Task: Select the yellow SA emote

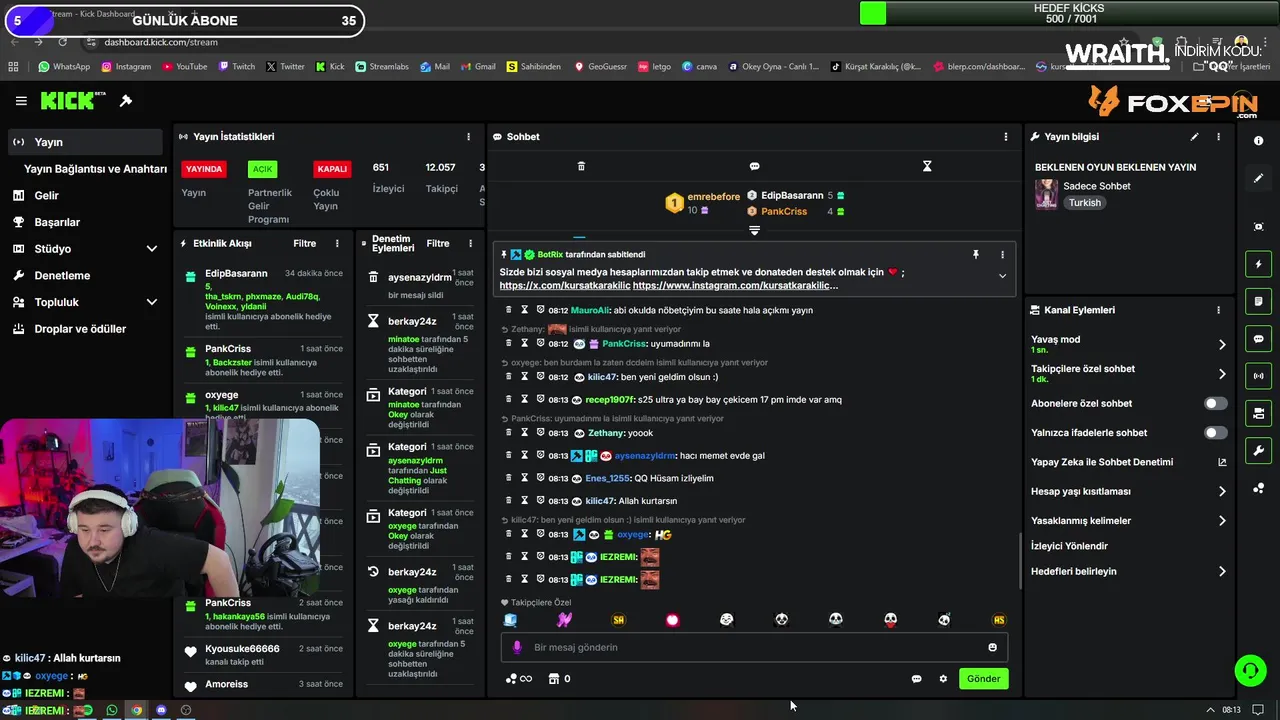Action: pos(618,620)
